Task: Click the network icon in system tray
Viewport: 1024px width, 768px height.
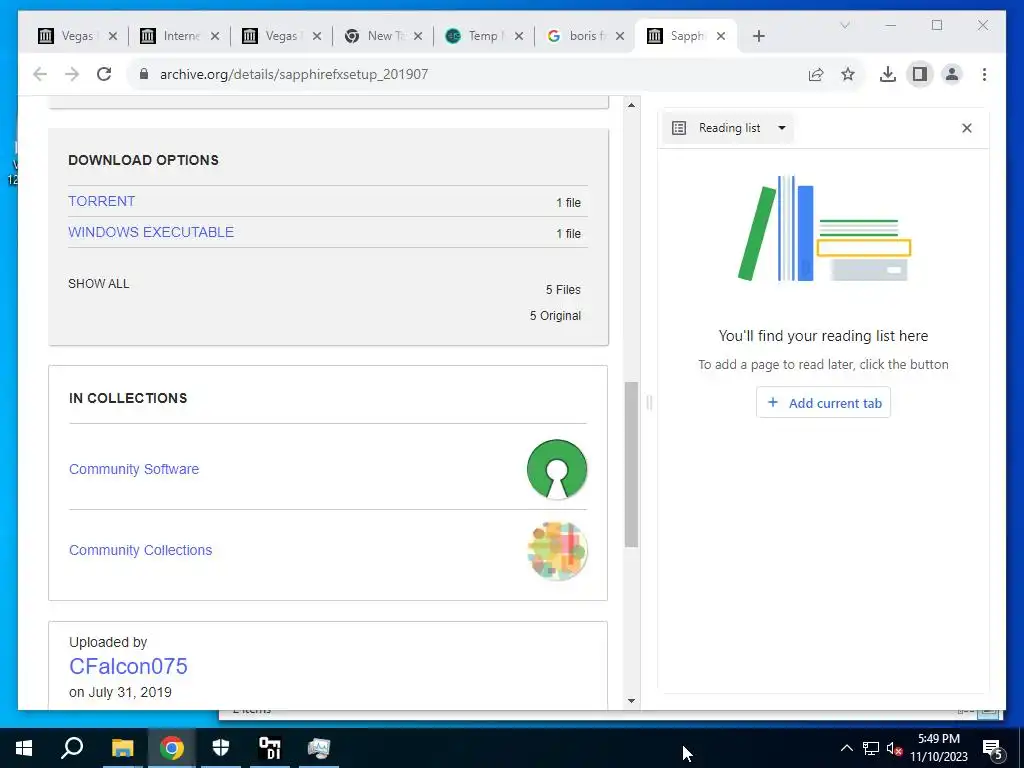Action: click(x=871, y=748)
